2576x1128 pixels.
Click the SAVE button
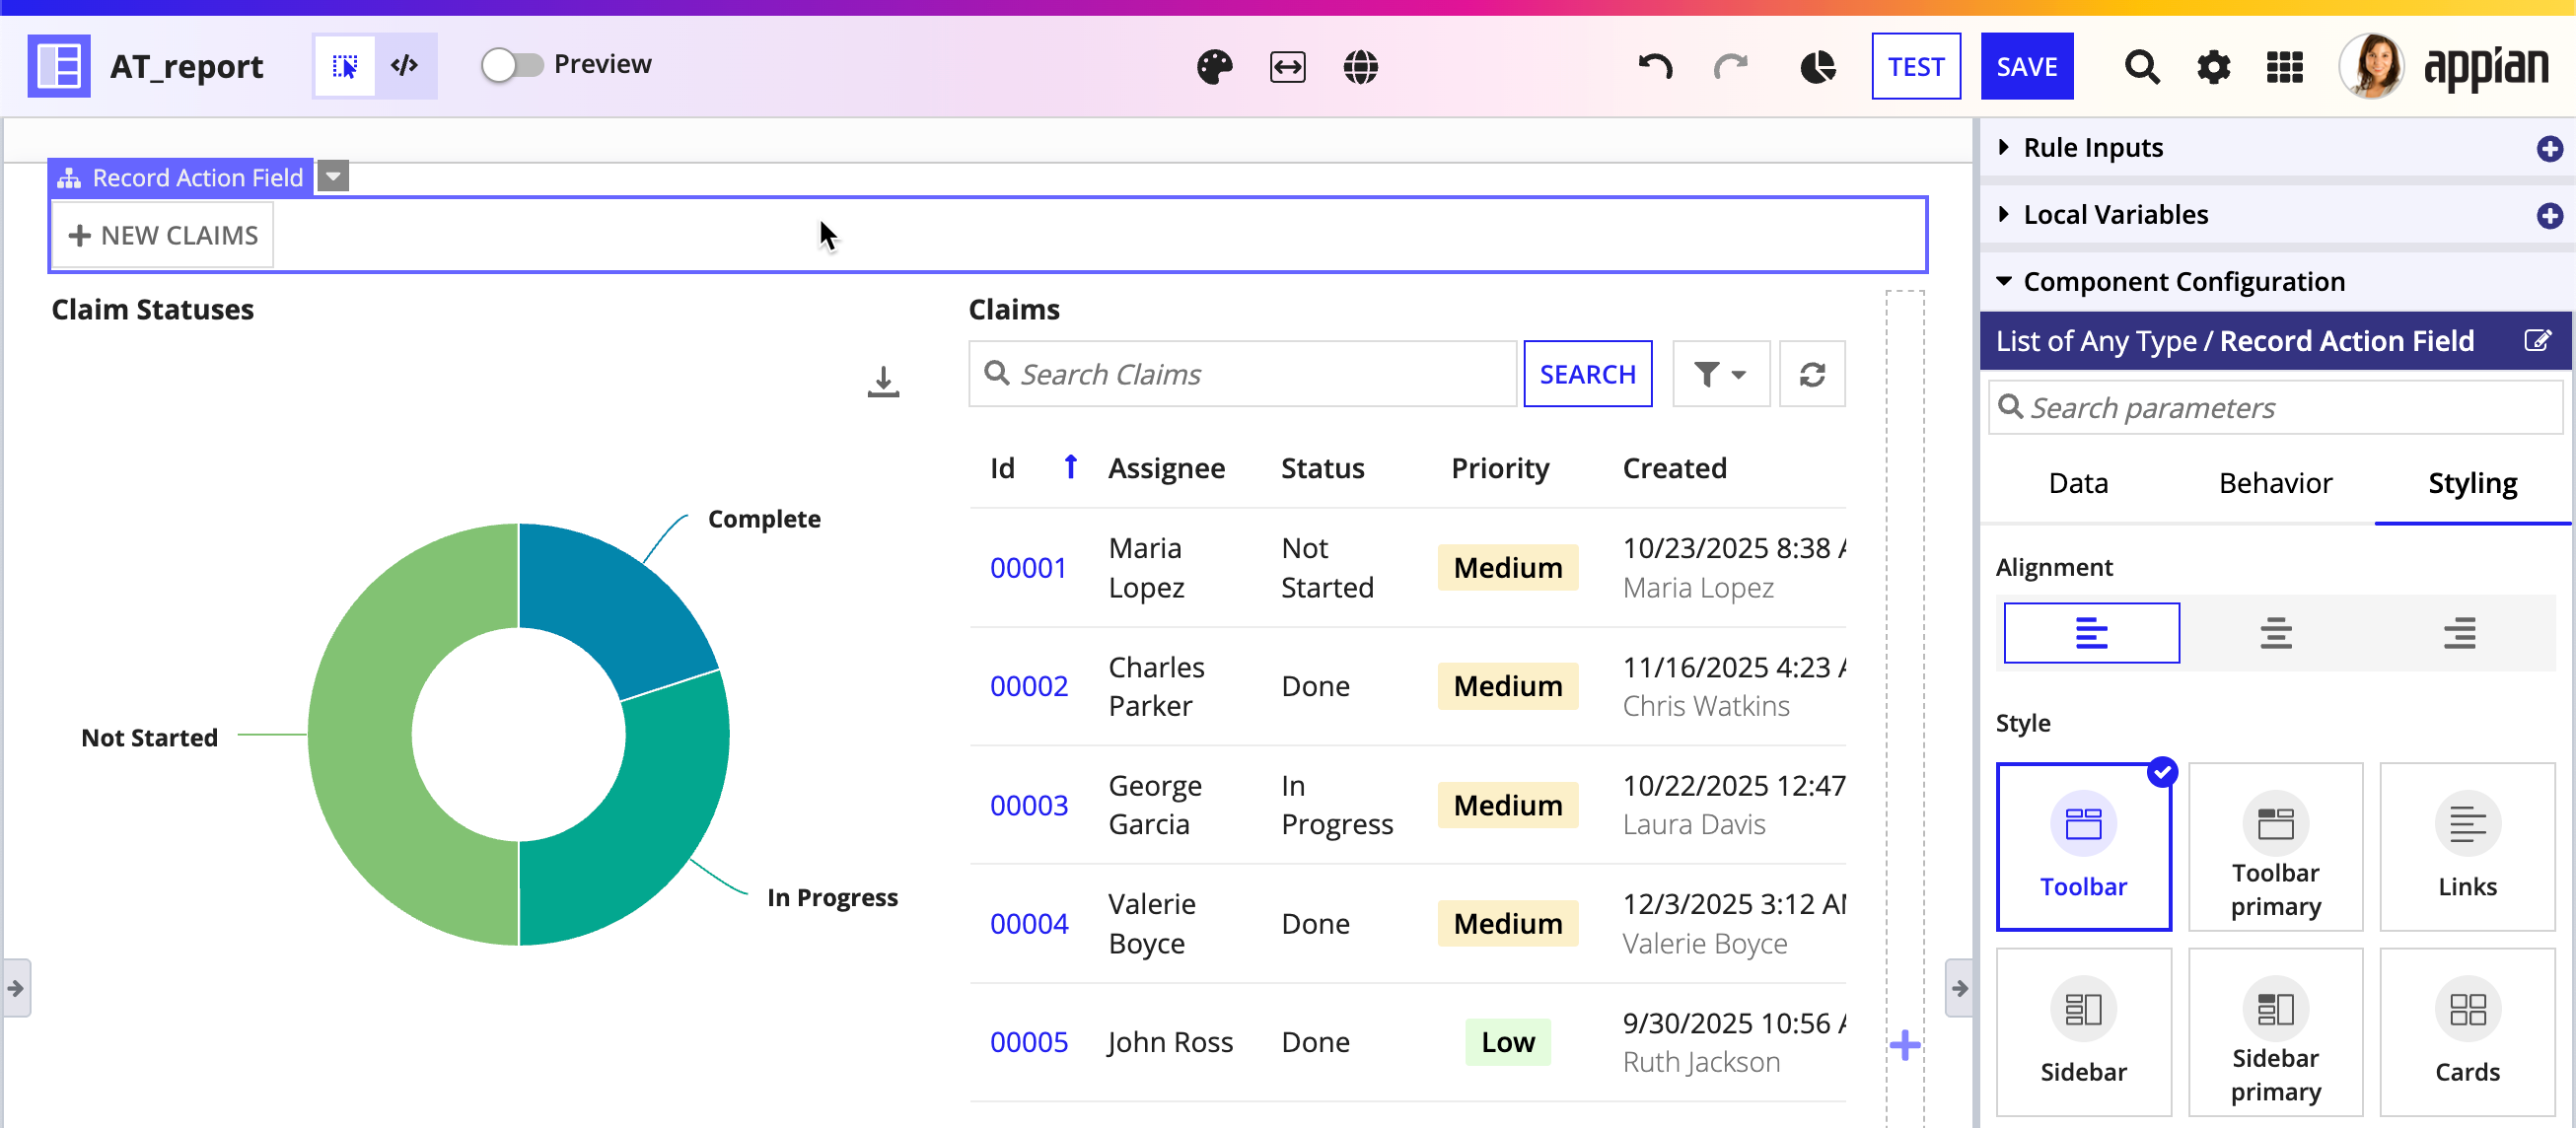click(2026, 67)
